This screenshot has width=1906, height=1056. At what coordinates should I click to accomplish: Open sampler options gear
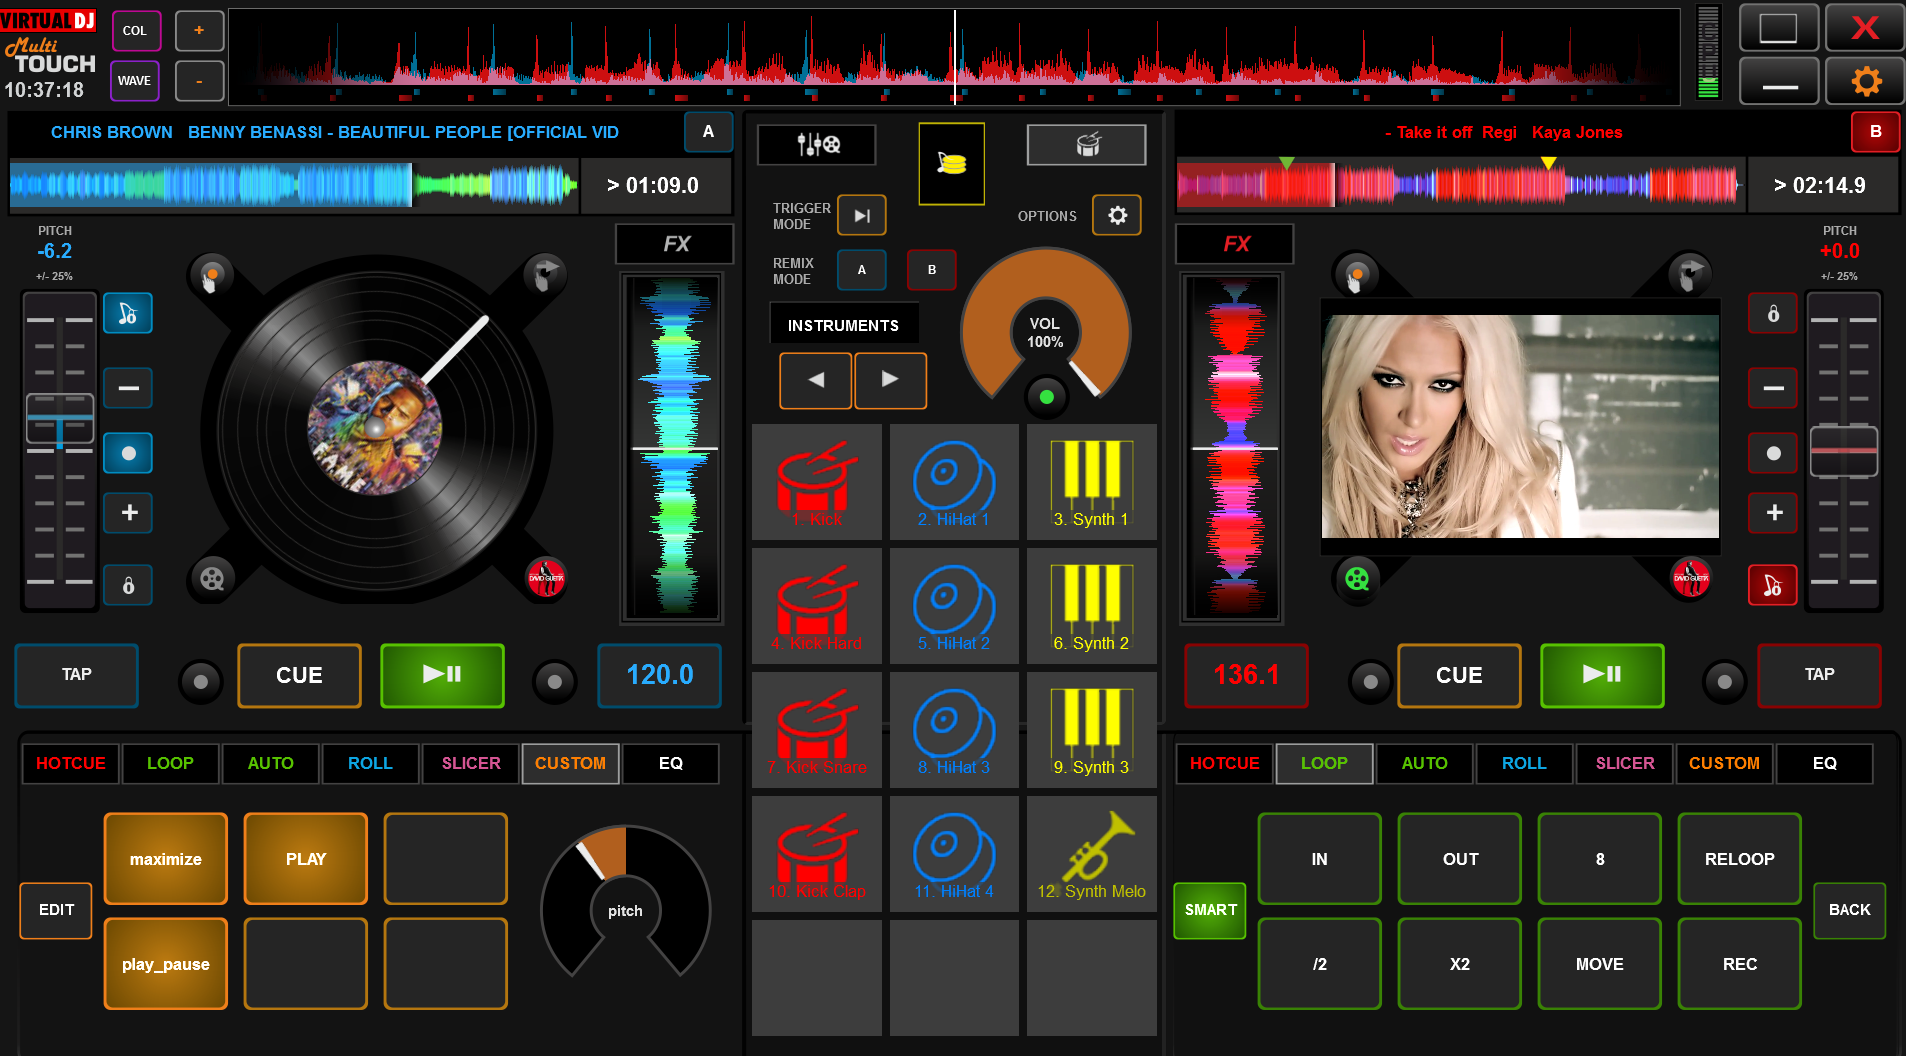coord(1116,215)
